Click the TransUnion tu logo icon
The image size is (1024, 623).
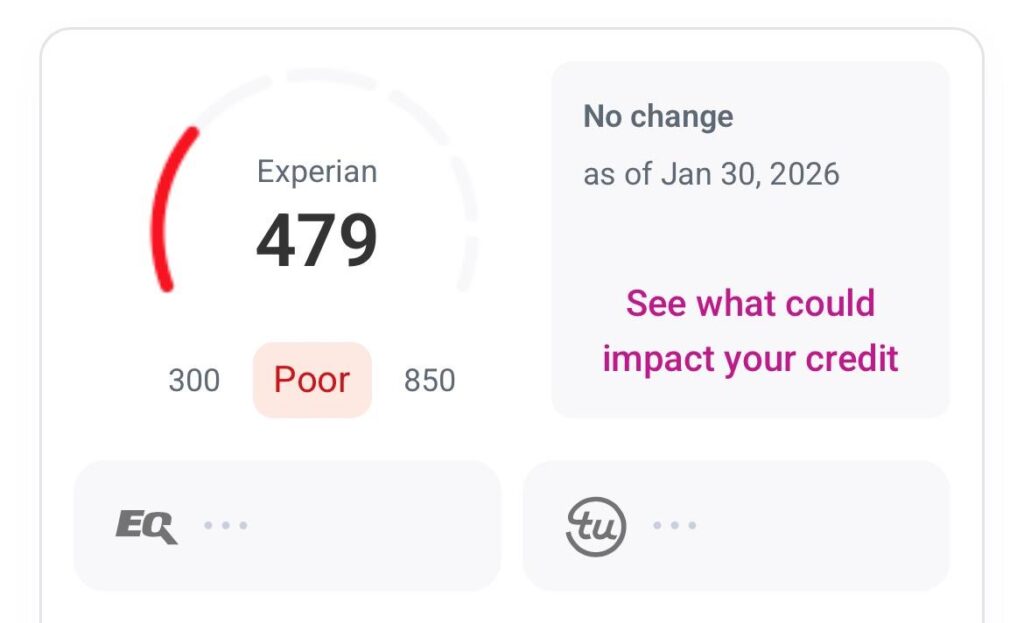[x=596, y=526]
